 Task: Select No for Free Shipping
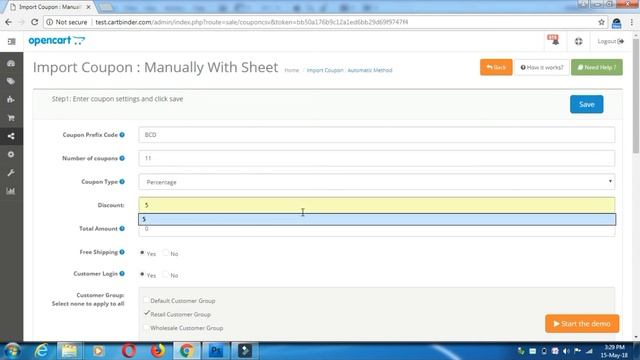click(165, 253)
